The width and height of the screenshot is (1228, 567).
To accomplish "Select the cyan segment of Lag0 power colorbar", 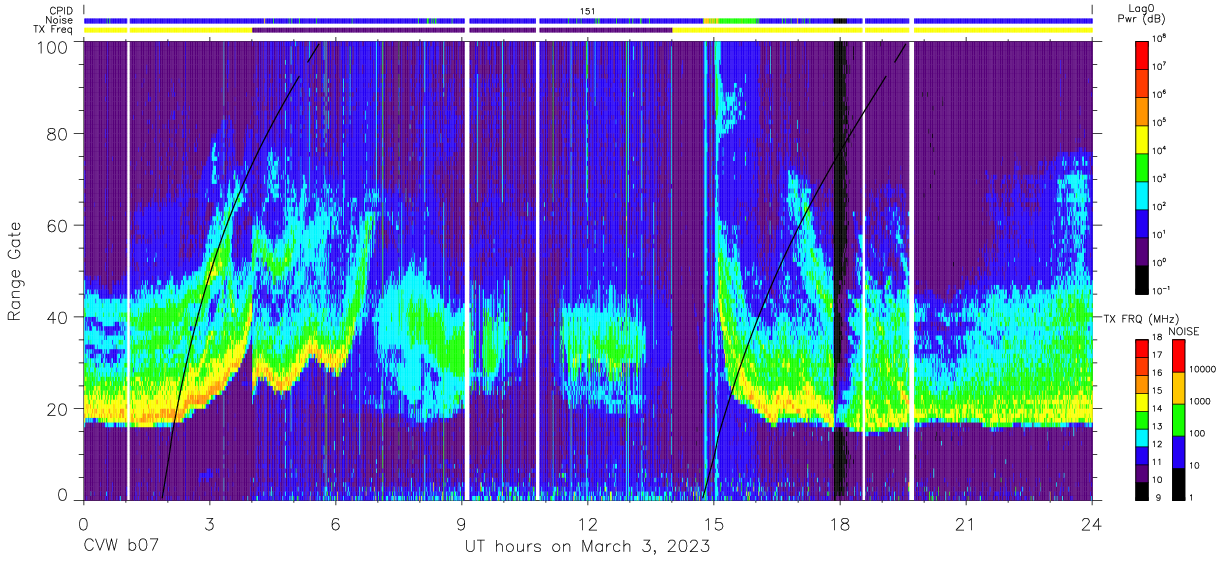I will point(1143,194).
